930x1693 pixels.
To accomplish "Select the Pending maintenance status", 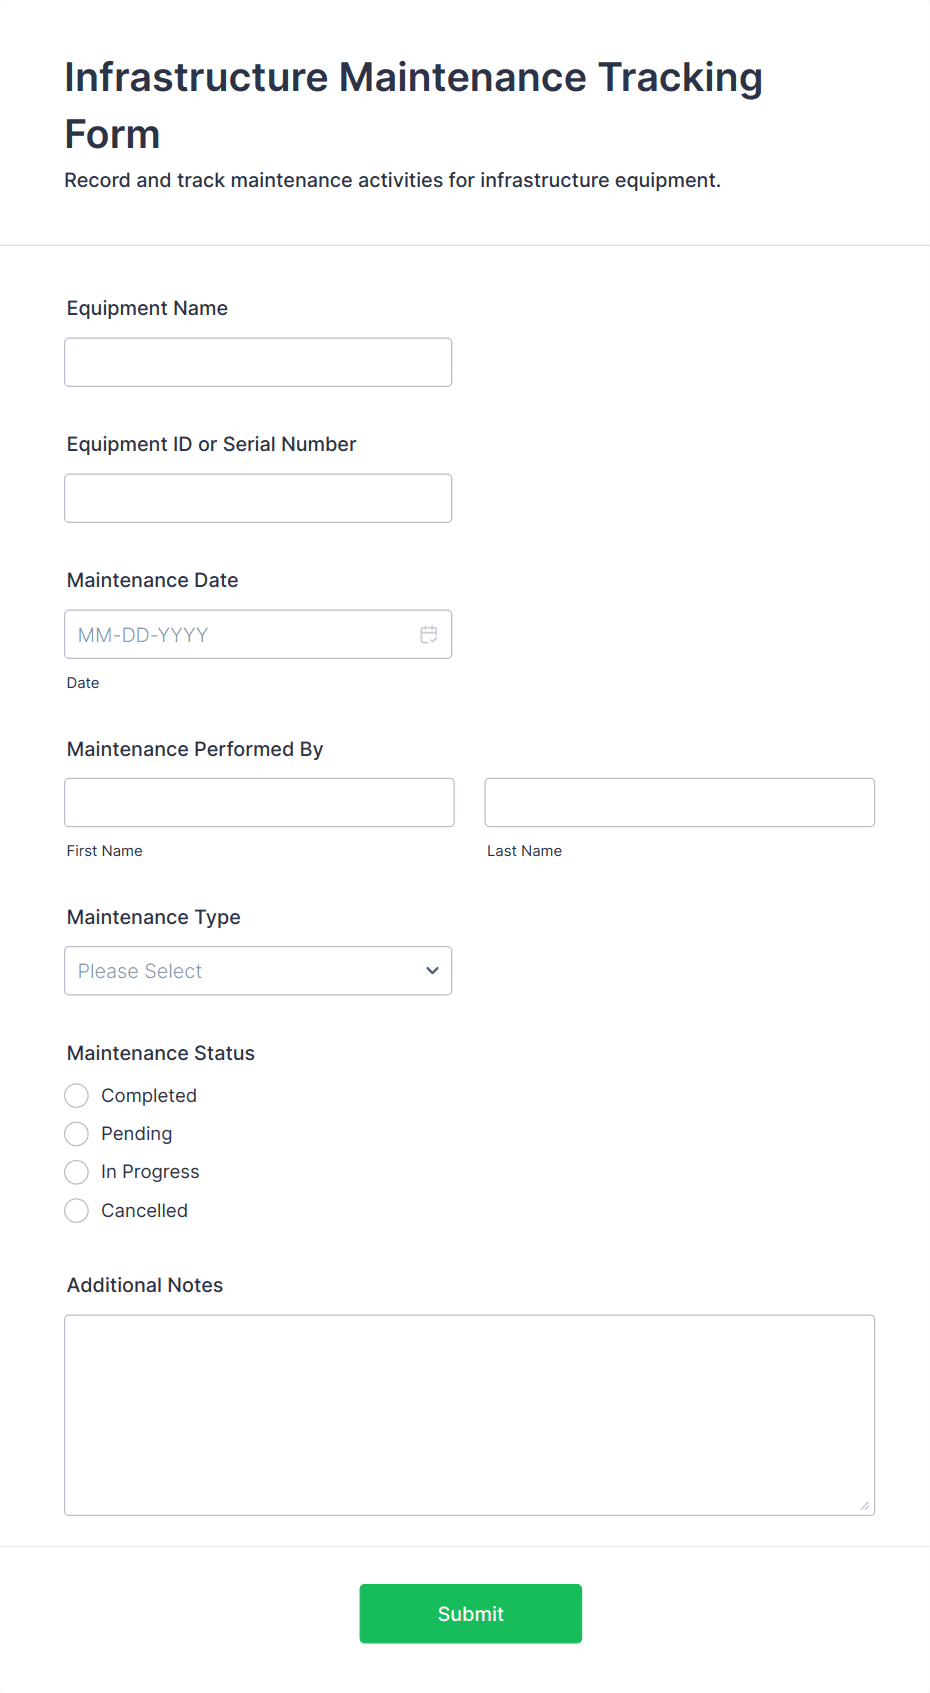I will (76, 1133).
